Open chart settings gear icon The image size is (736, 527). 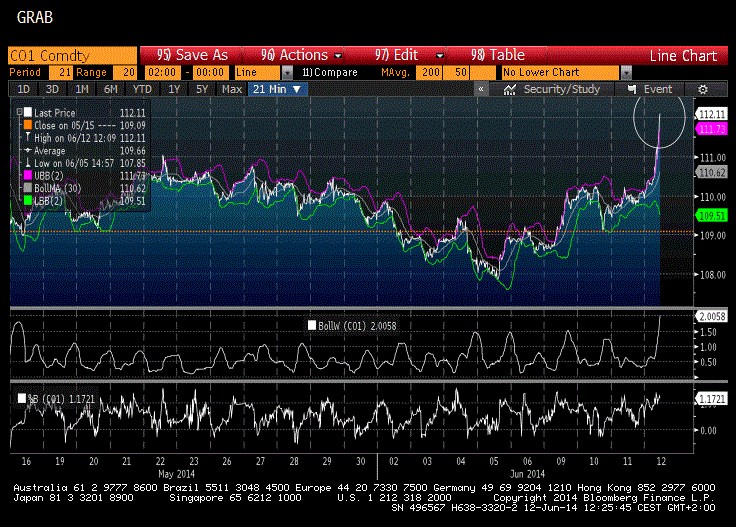(x=703, y=89)
